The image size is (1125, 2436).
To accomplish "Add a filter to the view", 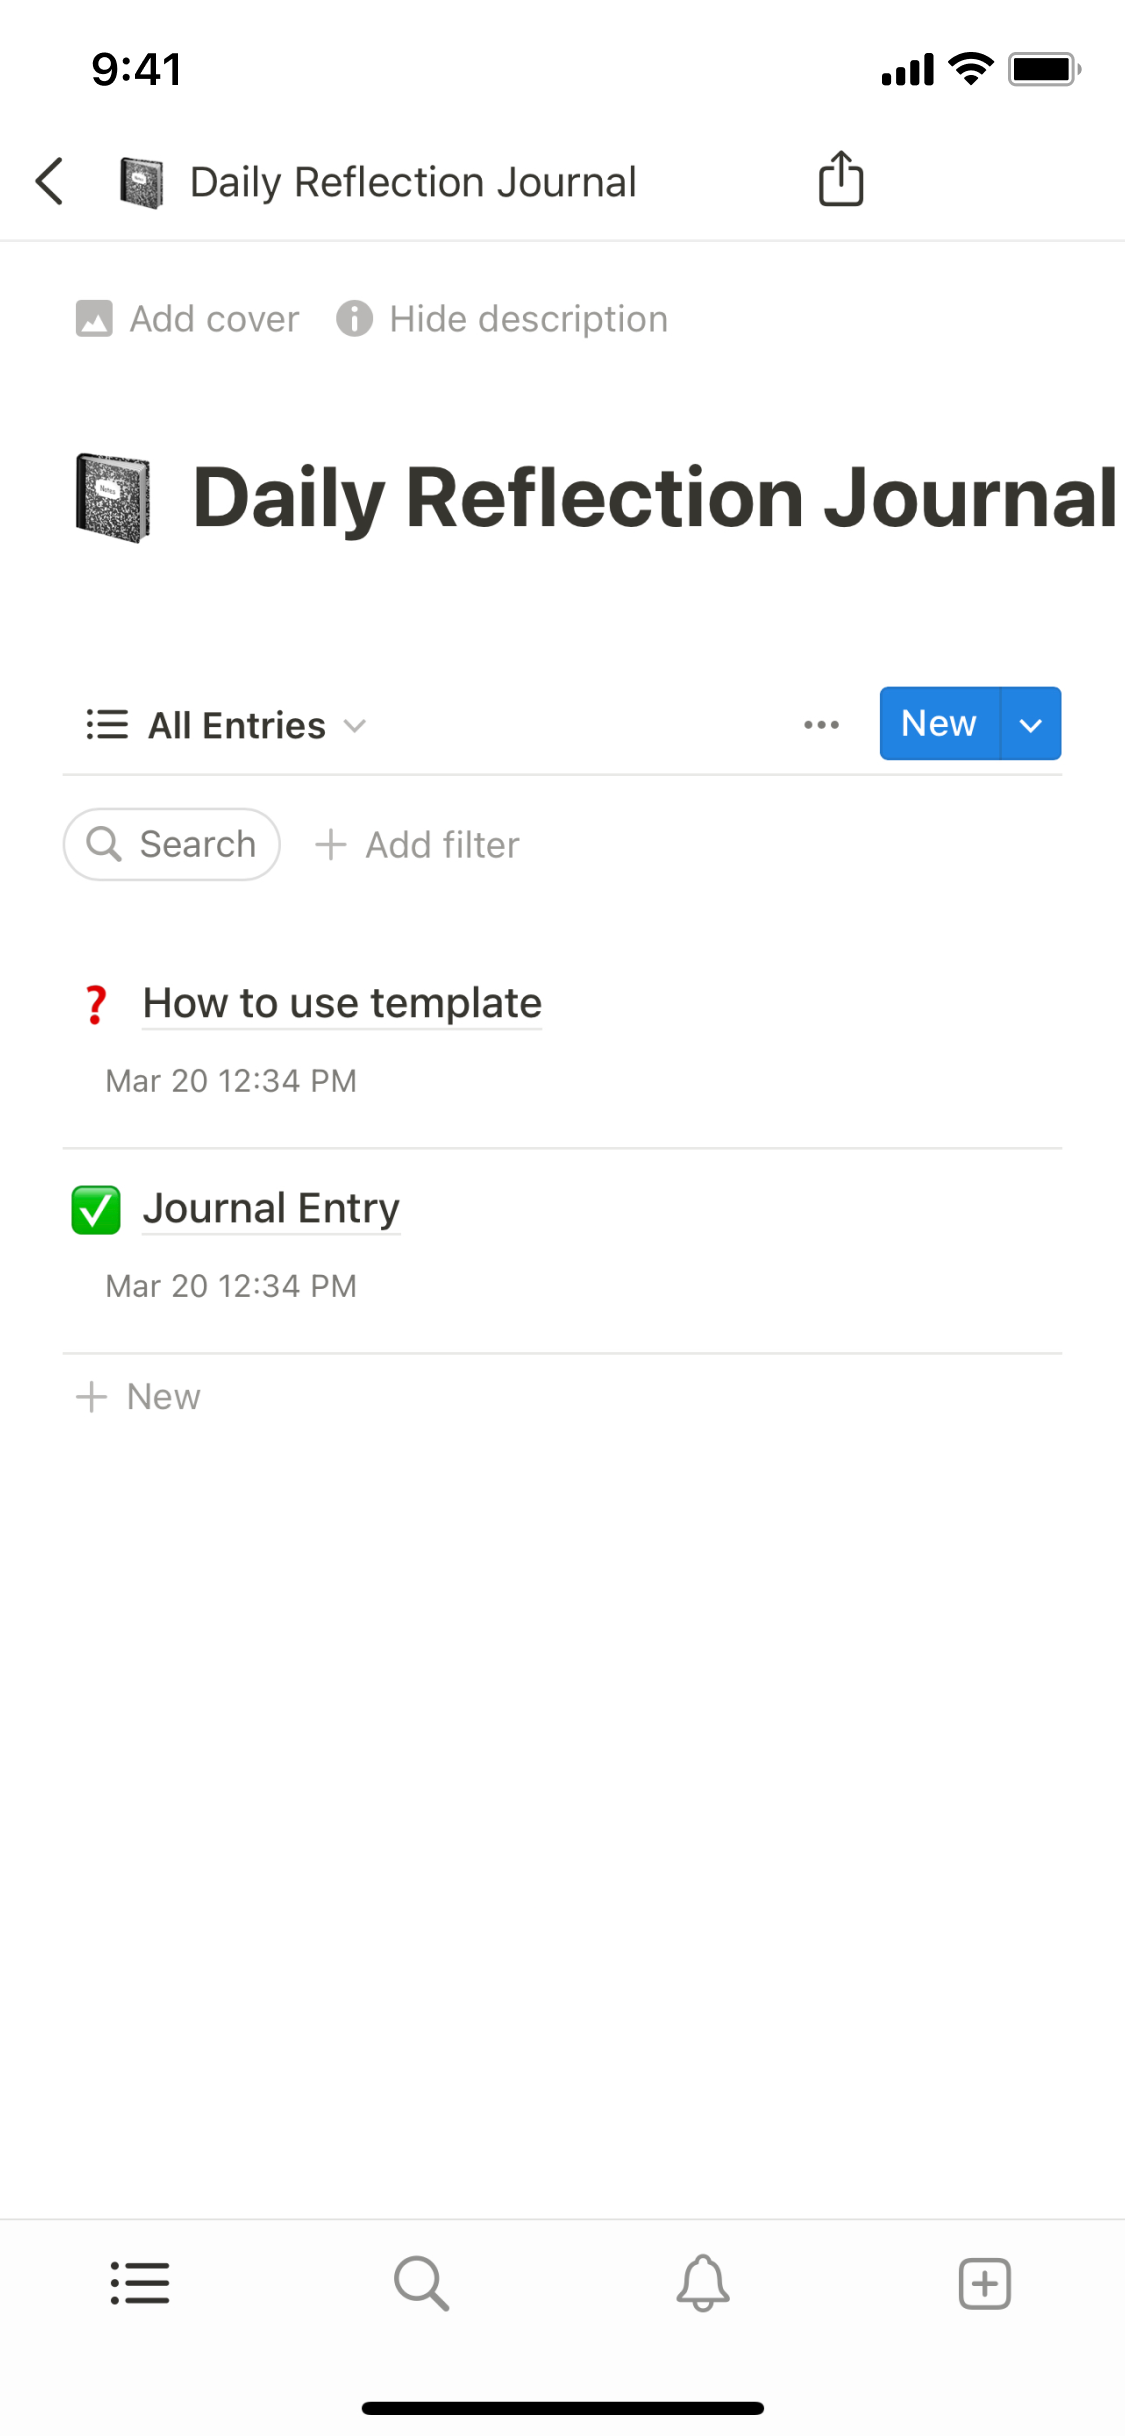I will pos(418,845).
